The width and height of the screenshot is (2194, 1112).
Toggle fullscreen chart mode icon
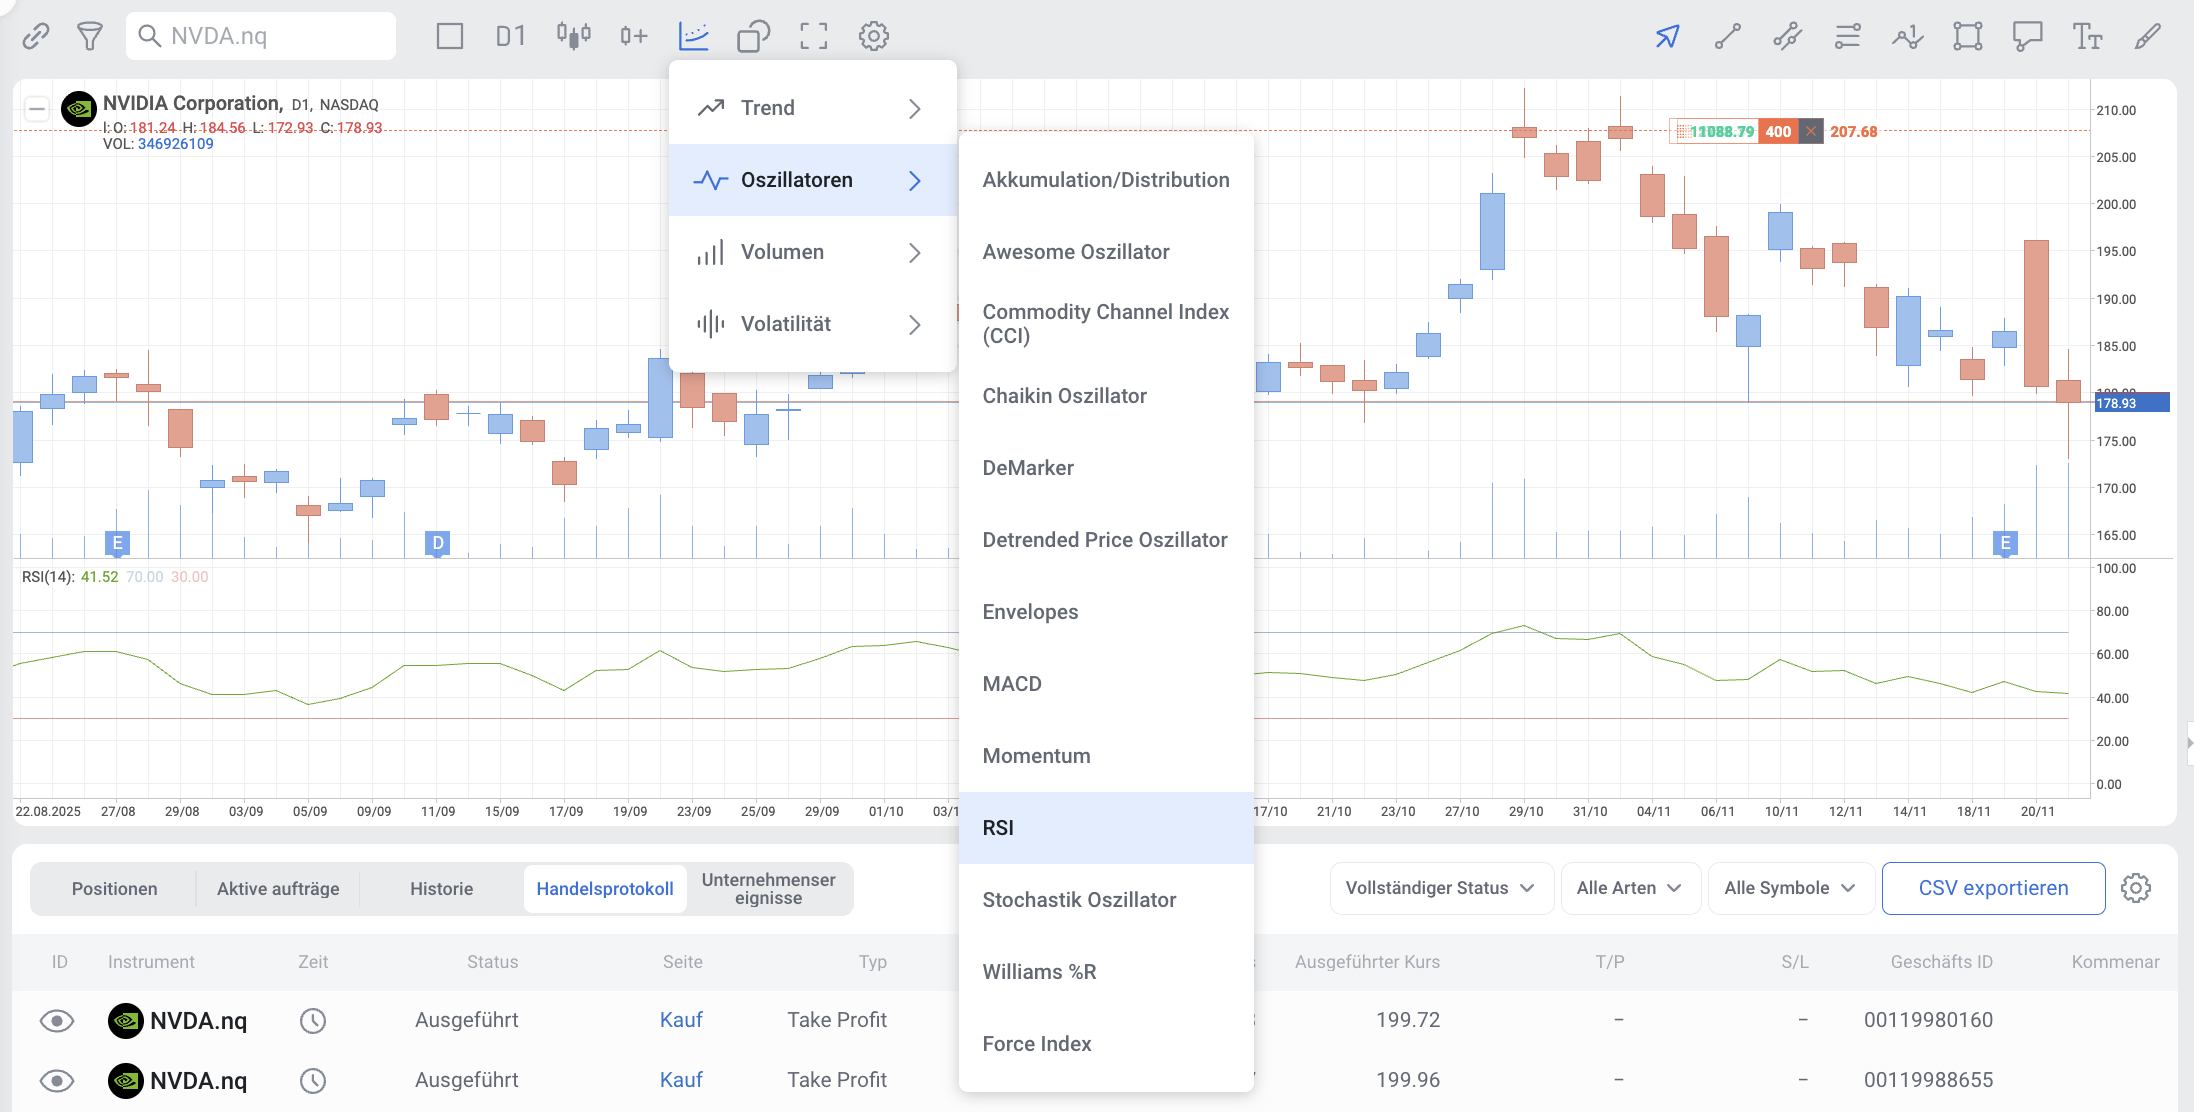(x=813, y=37)
